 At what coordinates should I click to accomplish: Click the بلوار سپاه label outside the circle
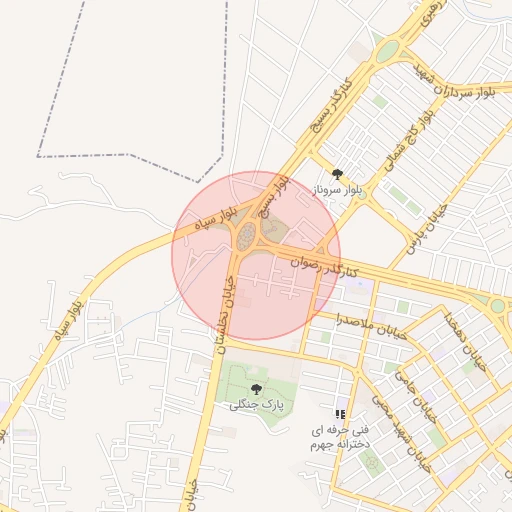pyautogui.click(x=69, y=321)
